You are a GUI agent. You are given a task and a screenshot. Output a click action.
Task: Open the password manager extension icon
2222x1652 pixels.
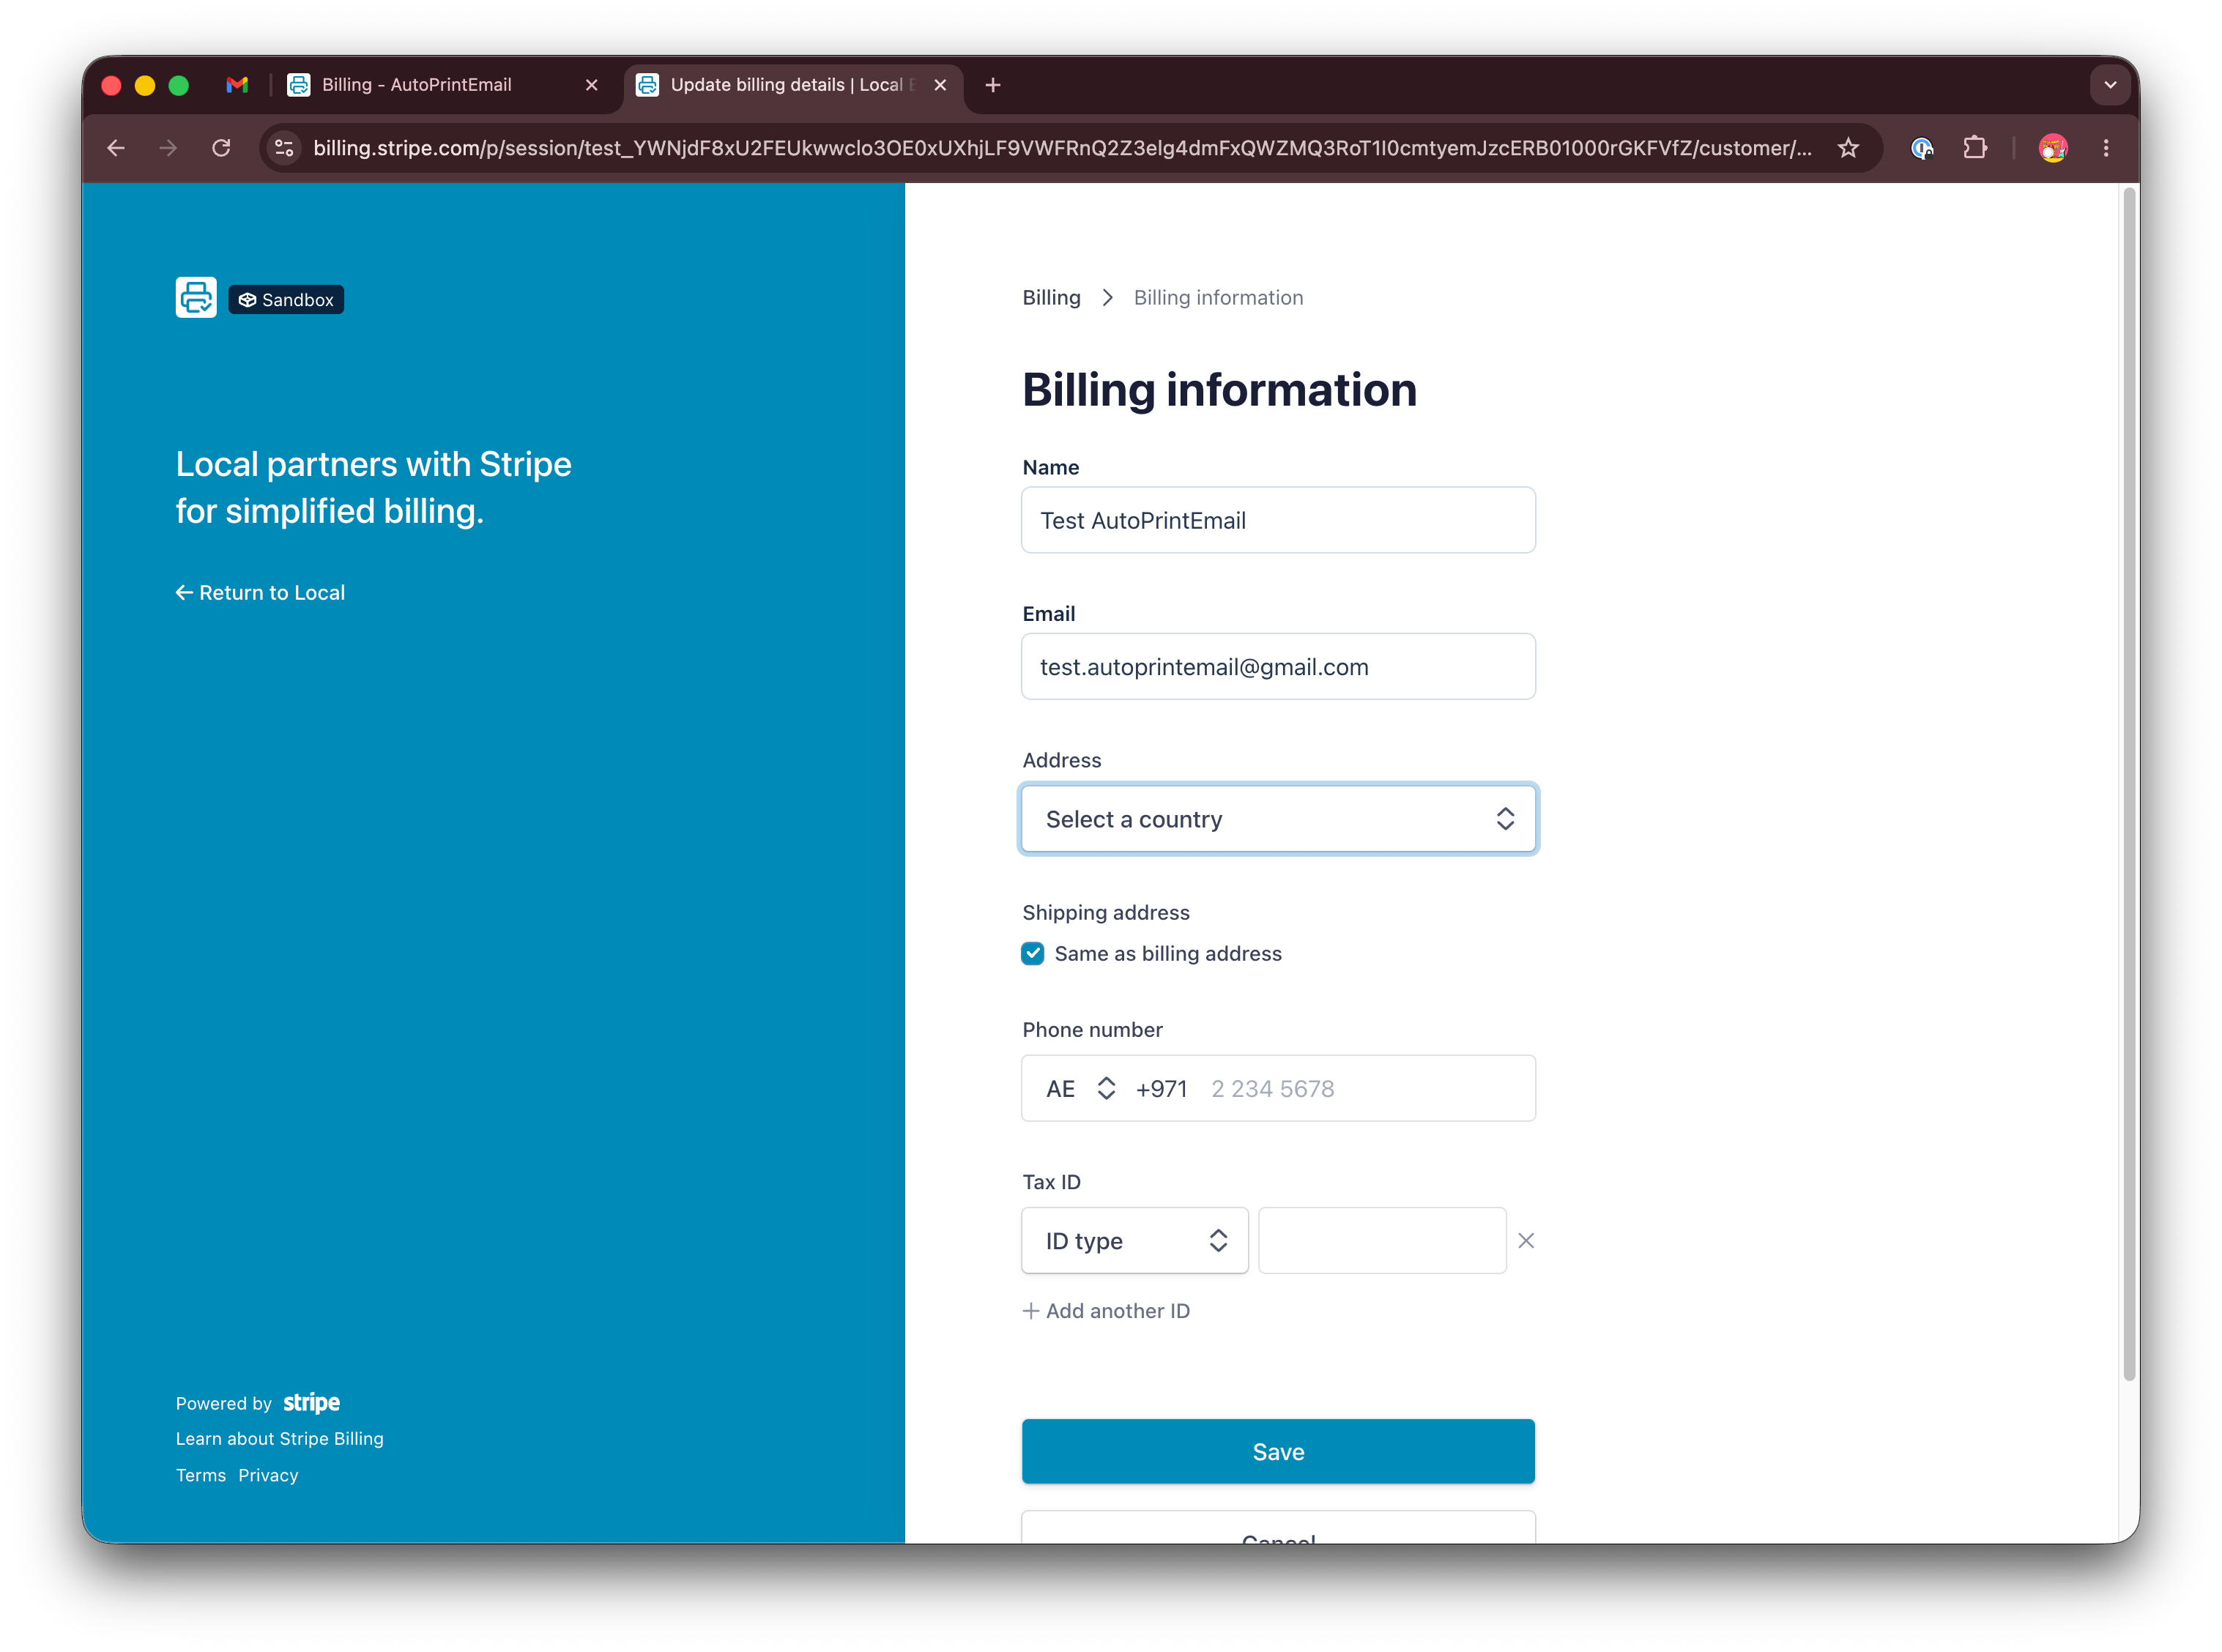[x=1921, y=148]
